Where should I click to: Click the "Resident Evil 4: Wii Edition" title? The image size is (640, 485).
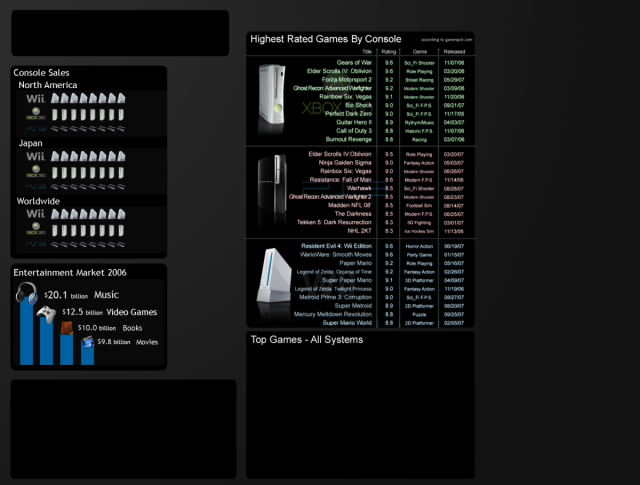pyautogui.click(x=337, y=246)
